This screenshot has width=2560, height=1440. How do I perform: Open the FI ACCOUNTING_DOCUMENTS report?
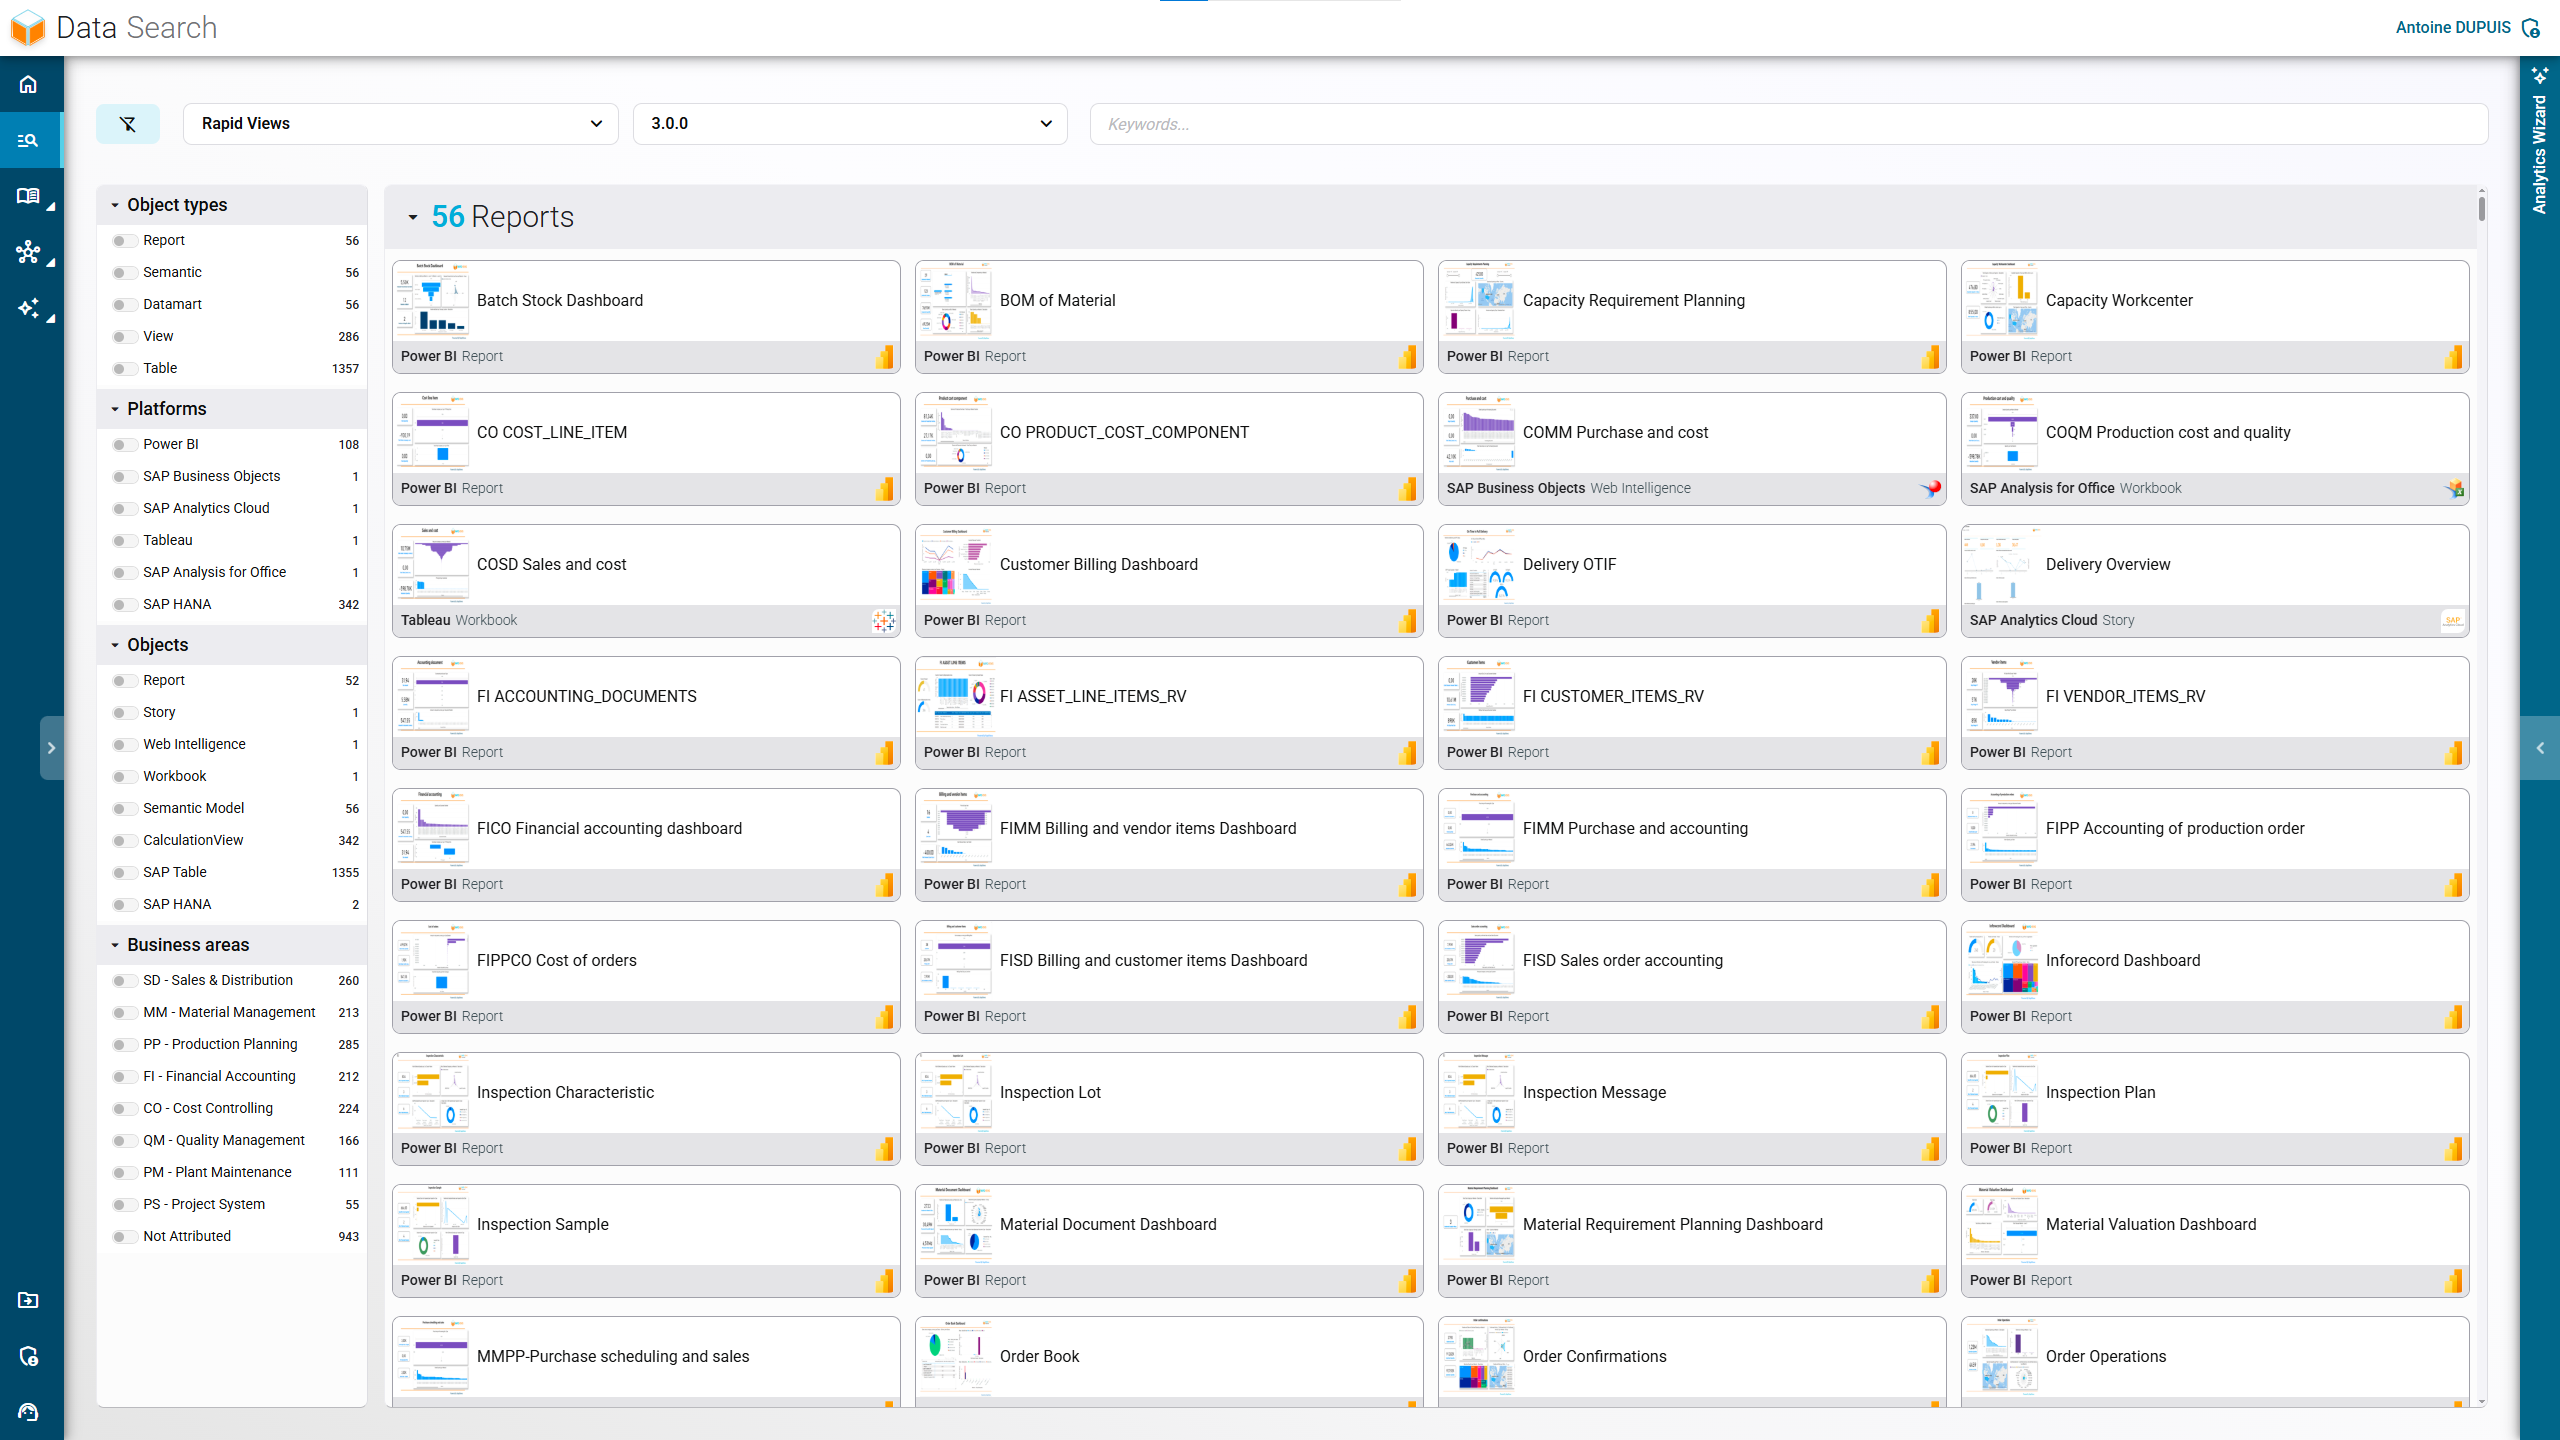click(x=646, y=713)
